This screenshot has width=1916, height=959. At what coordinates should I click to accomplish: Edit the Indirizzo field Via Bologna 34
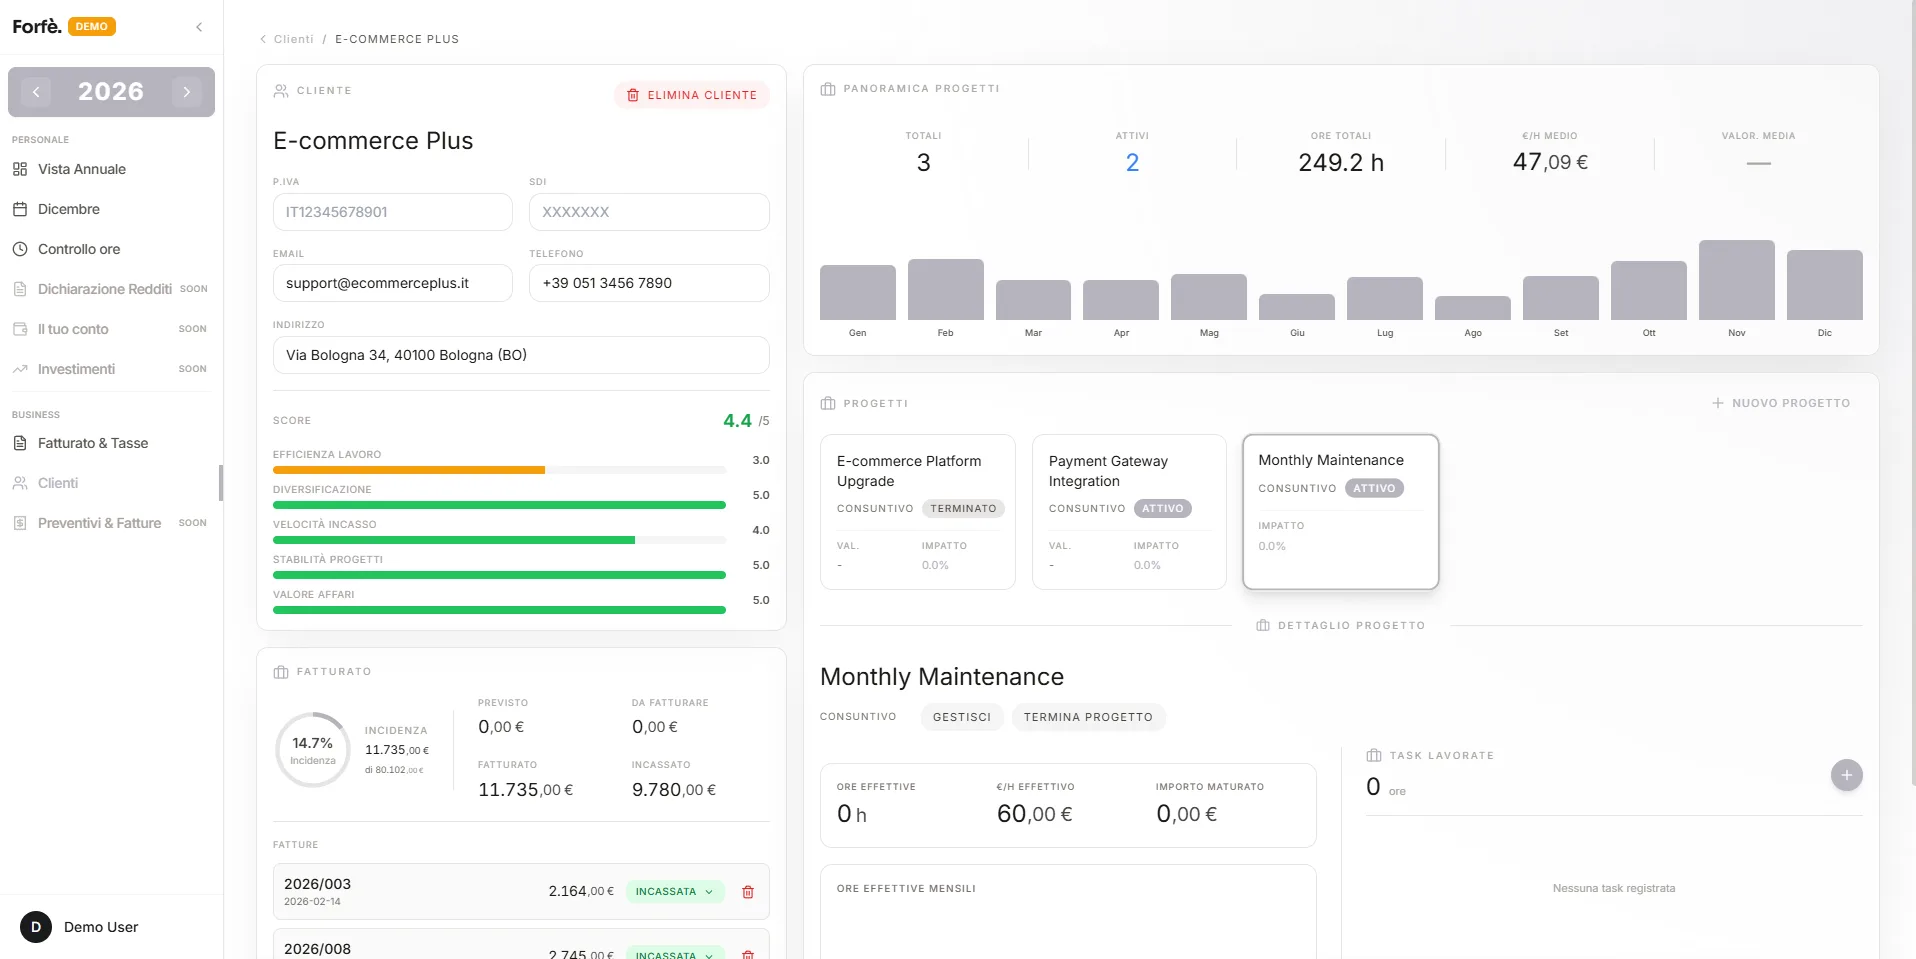(x=521, y=355)
